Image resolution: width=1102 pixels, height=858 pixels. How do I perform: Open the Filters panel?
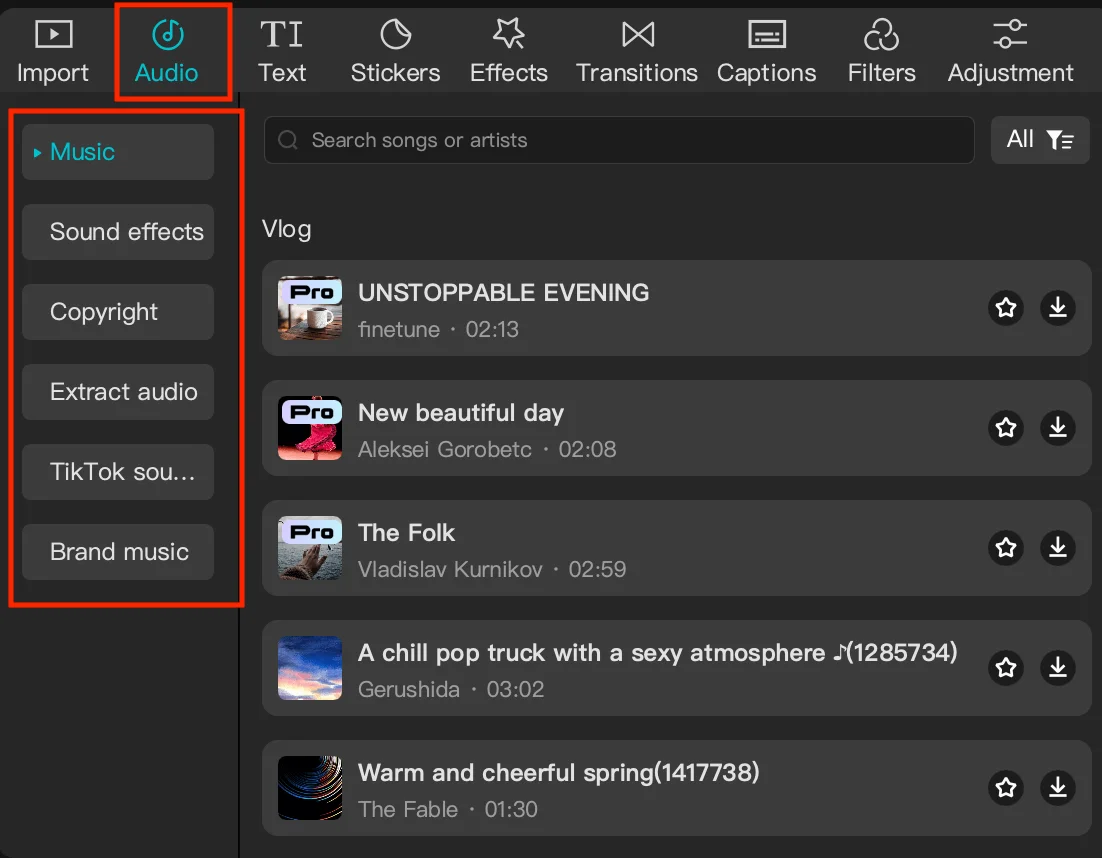[x=881, y=52]
